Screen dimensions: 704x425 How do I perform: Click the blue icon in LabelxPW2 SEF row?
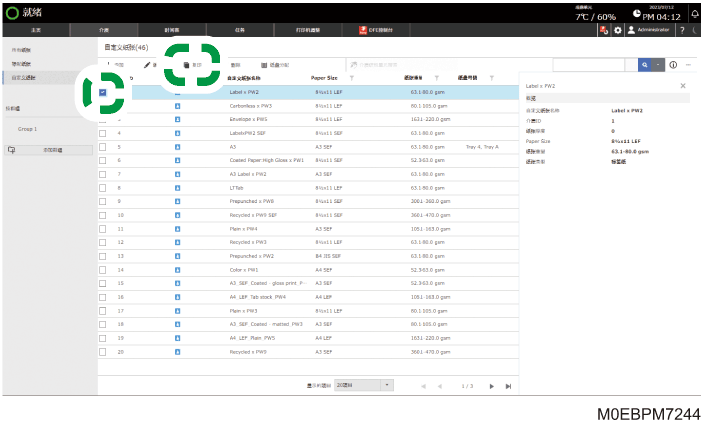point(177,133)
